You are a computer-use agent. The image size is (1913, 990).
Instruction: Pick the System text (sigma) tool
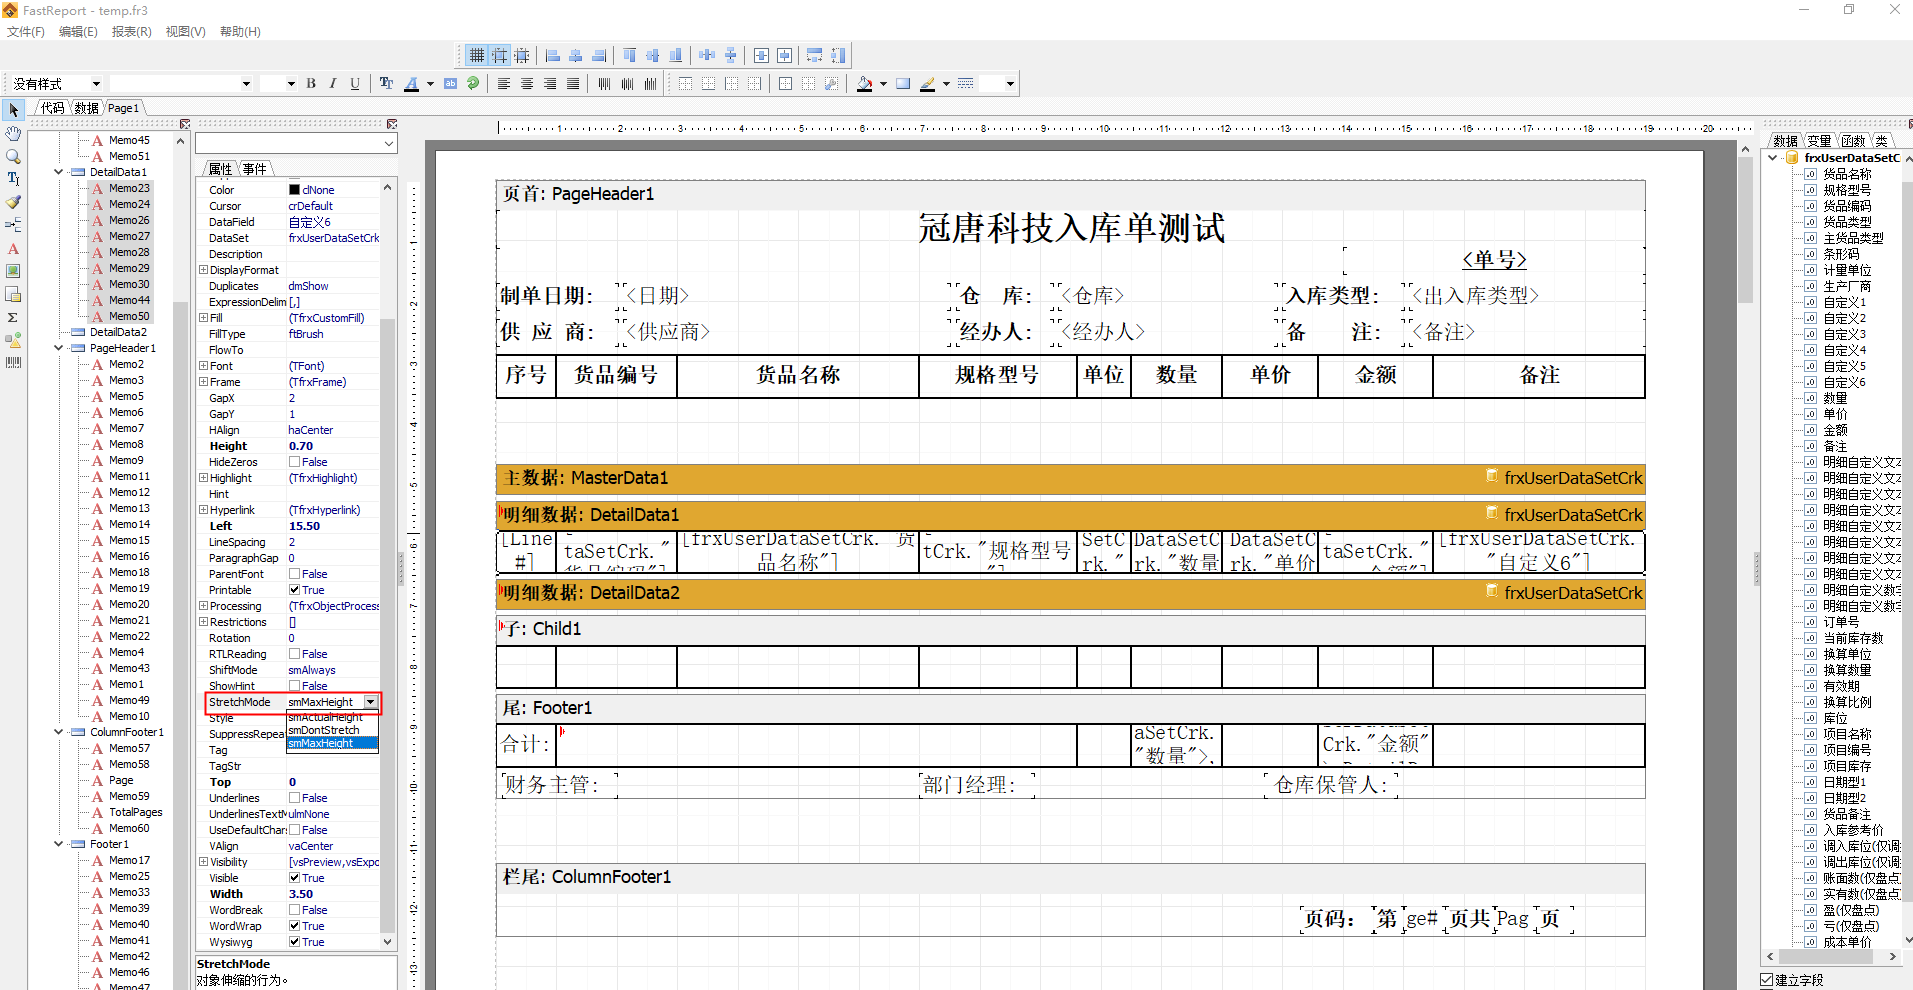pyautogui.click(x=13, y=317)
